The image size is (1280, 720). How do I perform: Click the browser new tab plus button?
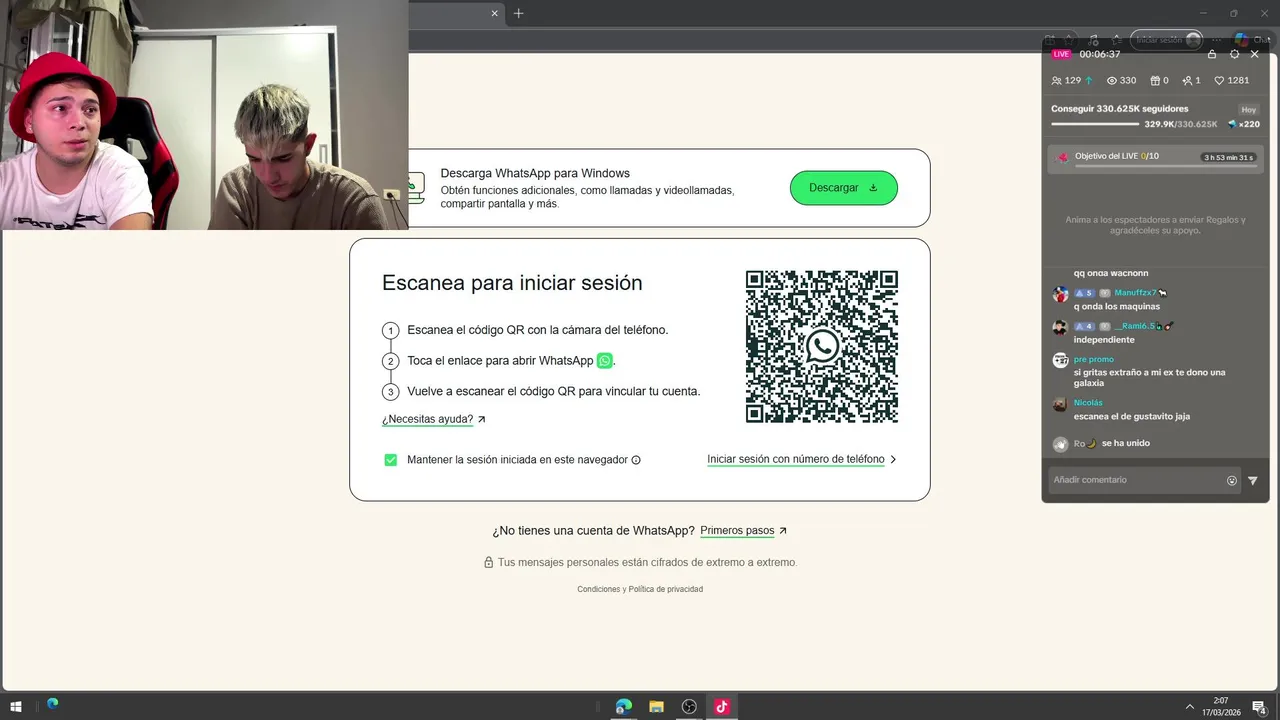pos(518,13)
